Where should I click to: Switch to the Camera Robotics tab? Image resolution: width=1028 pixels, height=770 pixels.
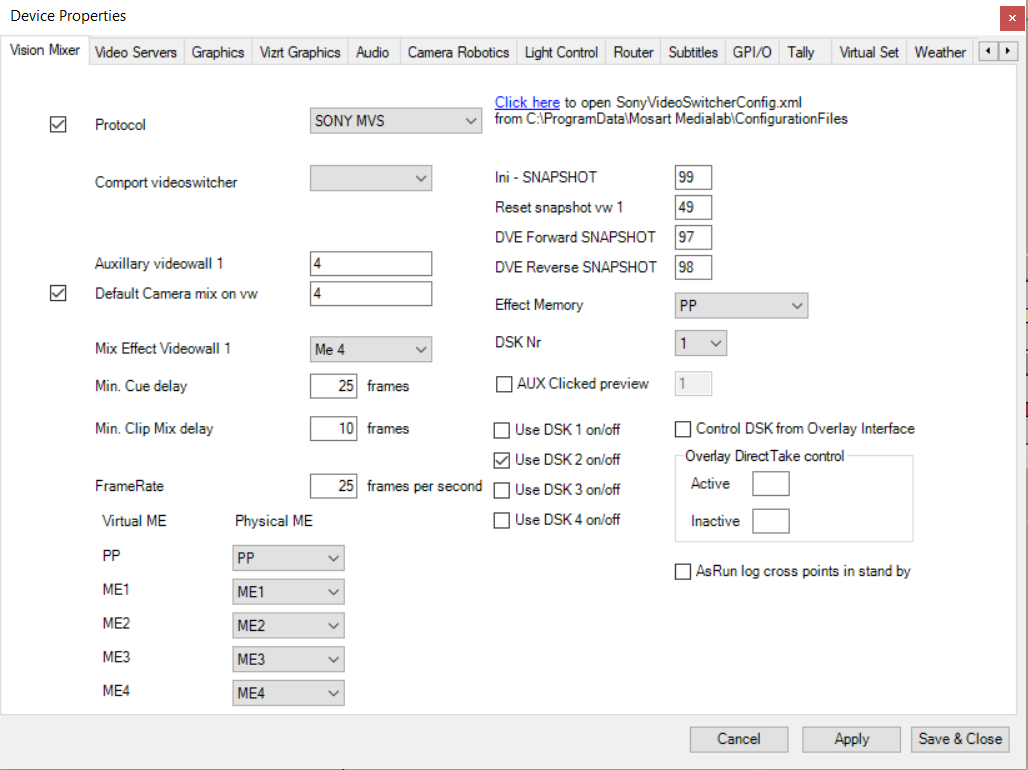(x=458, y=52)
